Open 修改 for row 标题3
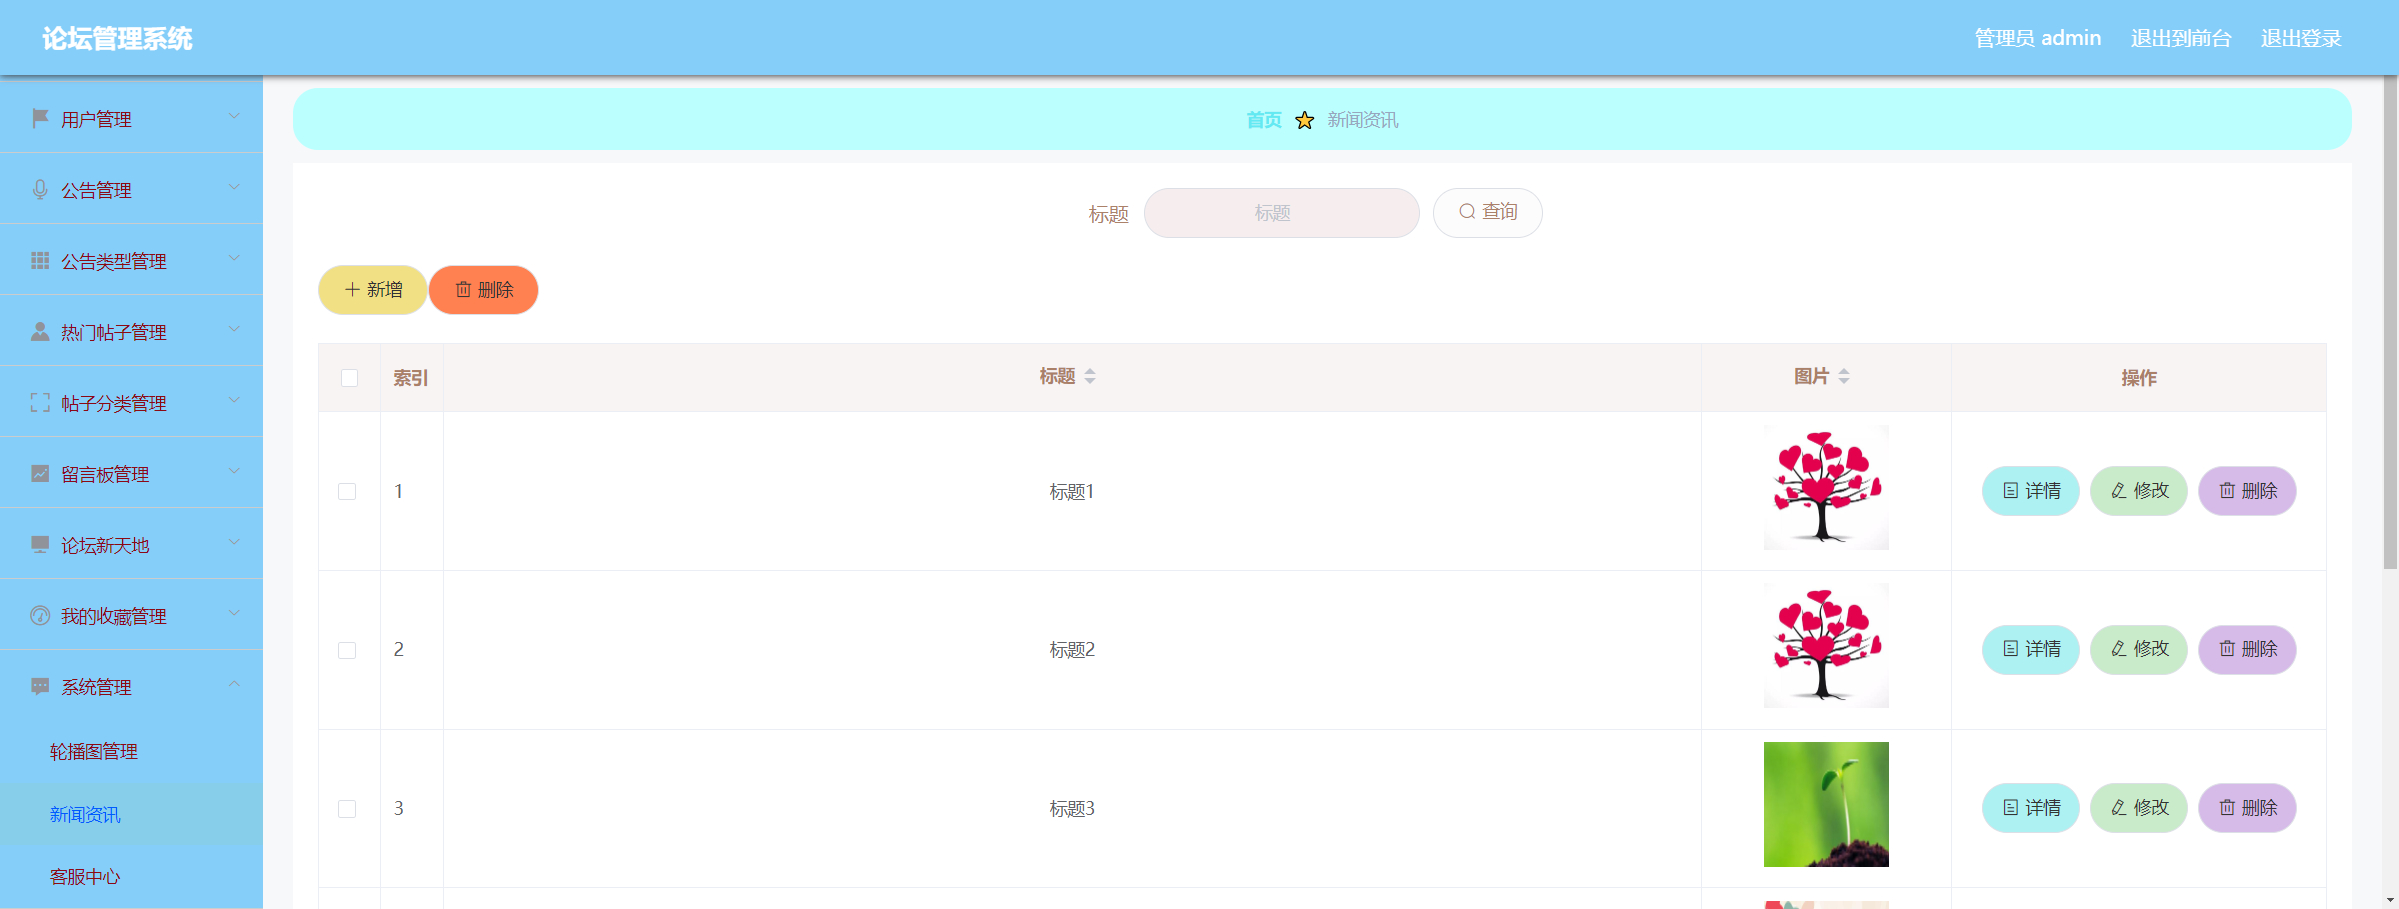Image resolution: width=2399 pixels, height=909 pixels. point(2139,807)
